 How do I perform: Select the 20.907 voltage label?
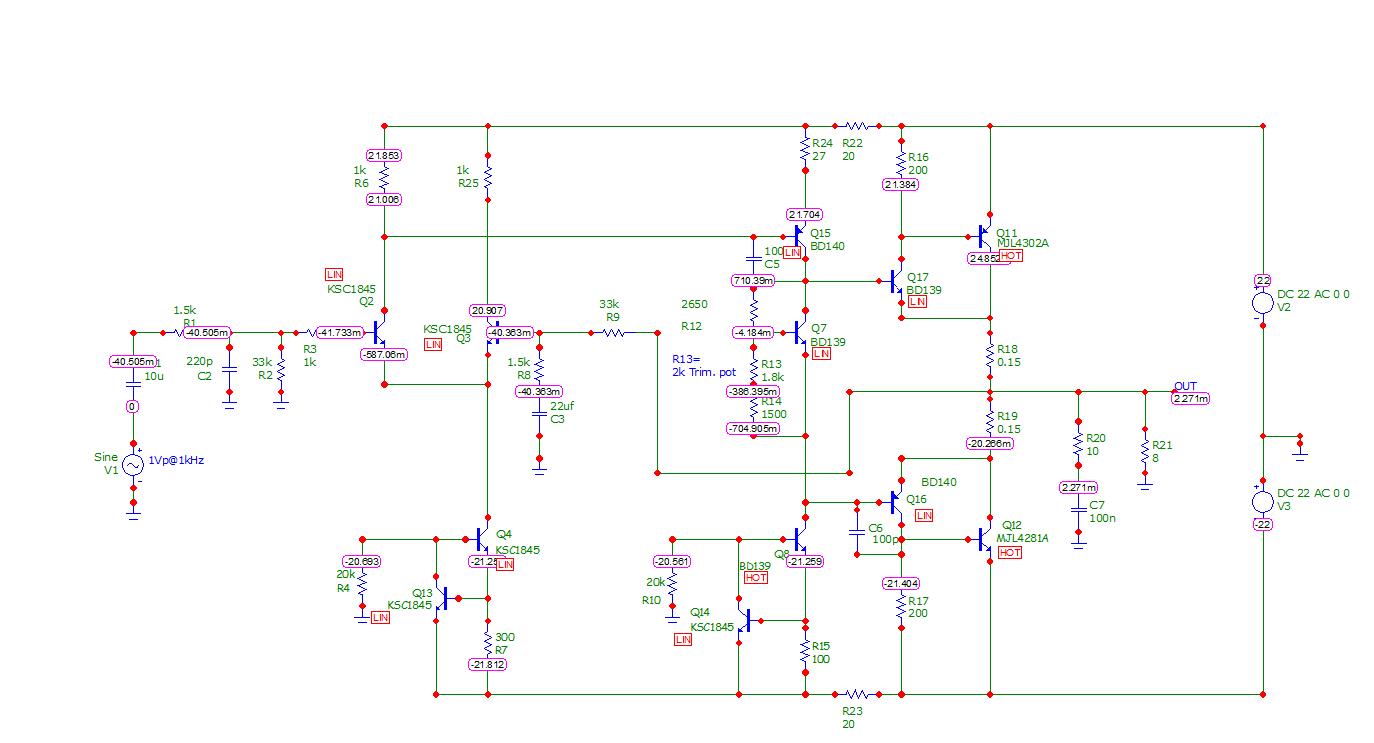click(x=487, y=311)
